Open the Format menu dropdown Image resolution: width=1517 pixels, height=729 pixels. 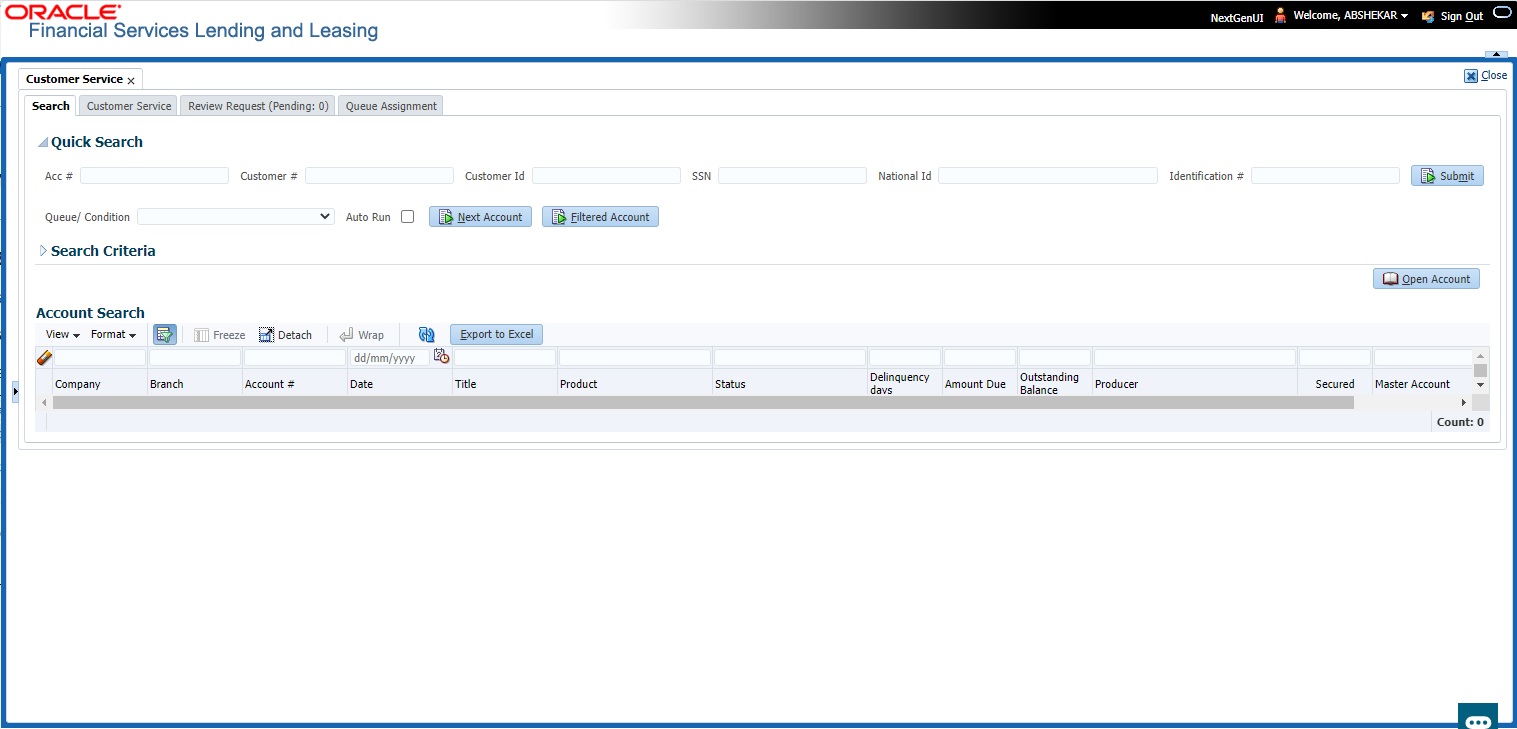(x=113, y=335)
